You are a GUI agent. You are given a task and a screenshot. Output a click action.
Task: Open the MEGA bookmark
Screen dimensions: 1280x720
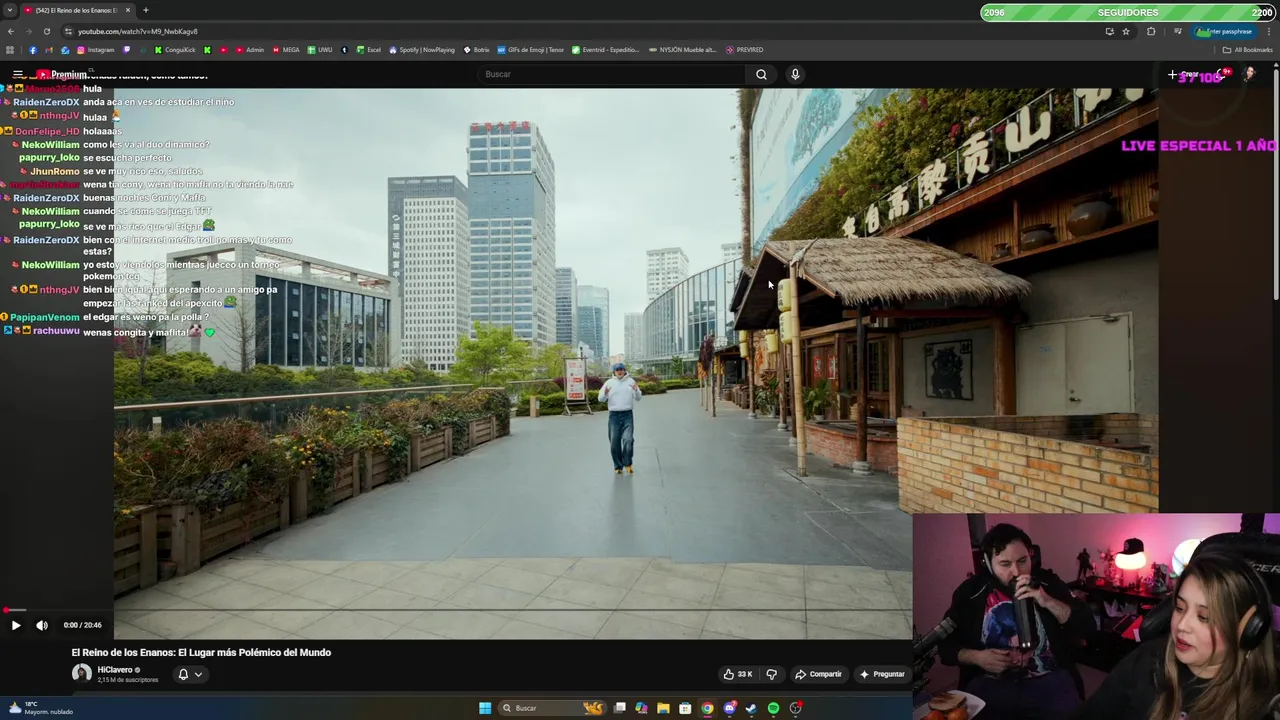[286, 50]
